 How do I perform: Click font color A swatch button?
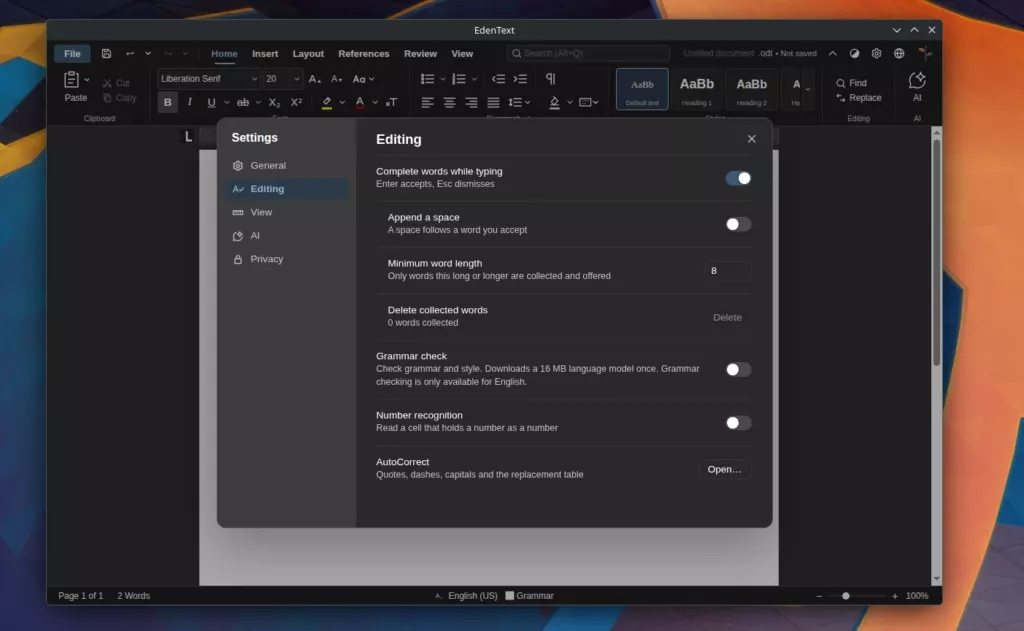click(x=360, y=102)
